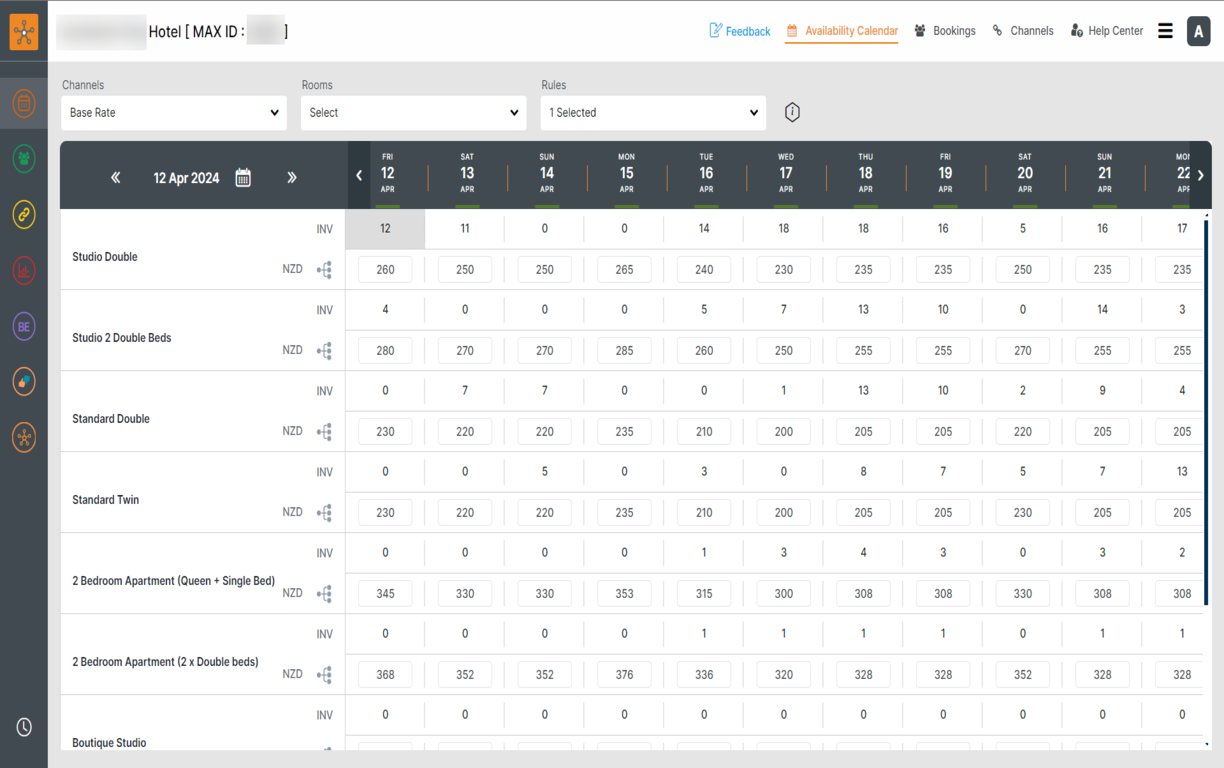
Task: Open rate distribution icon for Standard Twin
Action: 324,513
